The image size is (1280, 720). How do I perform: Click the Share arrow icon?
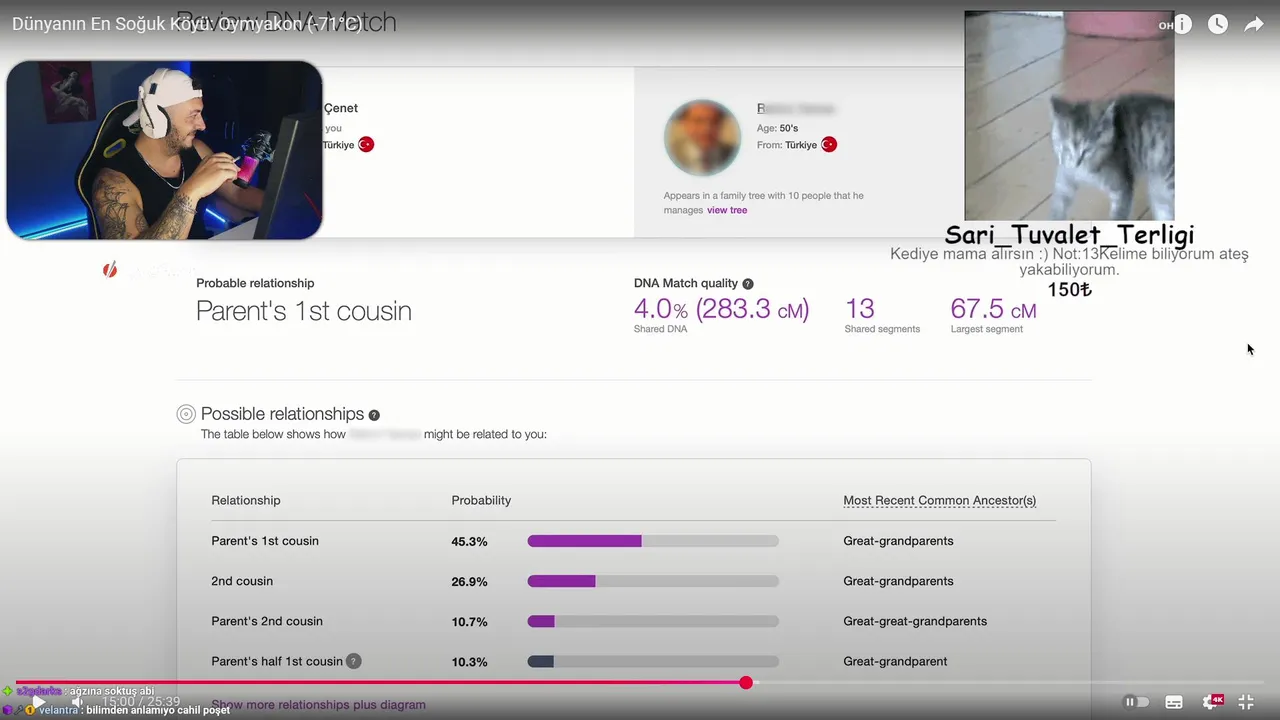tap(1253, 24)
